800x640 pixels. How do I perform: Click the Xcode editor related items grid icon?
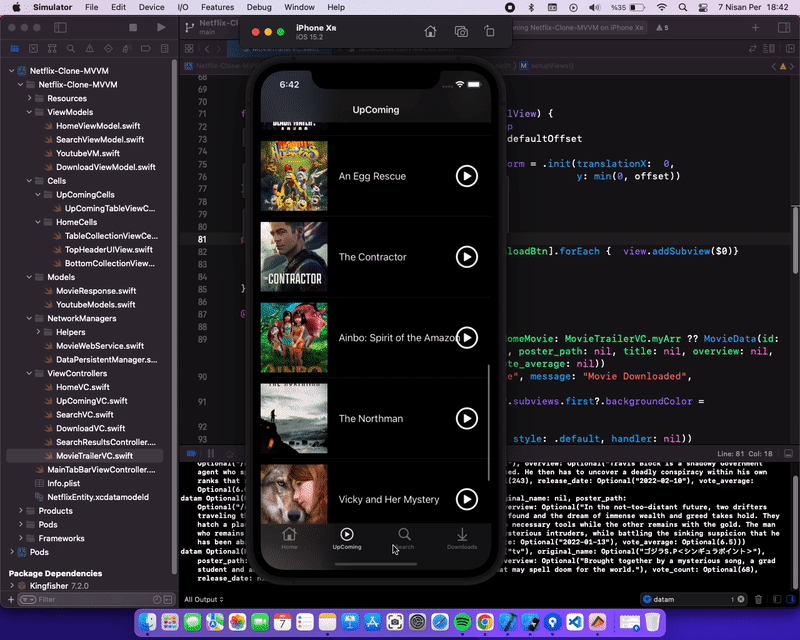point(189,48)
